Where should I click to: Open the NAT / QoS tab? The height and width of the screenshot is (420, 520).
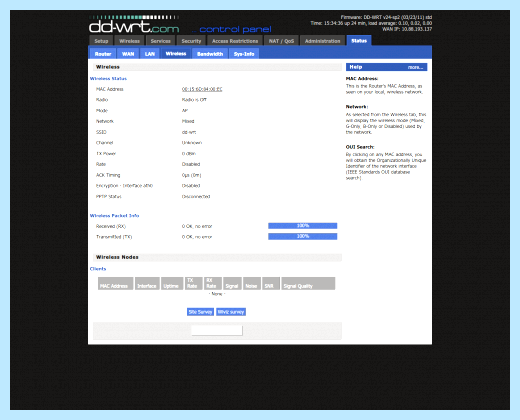point(281,41)
